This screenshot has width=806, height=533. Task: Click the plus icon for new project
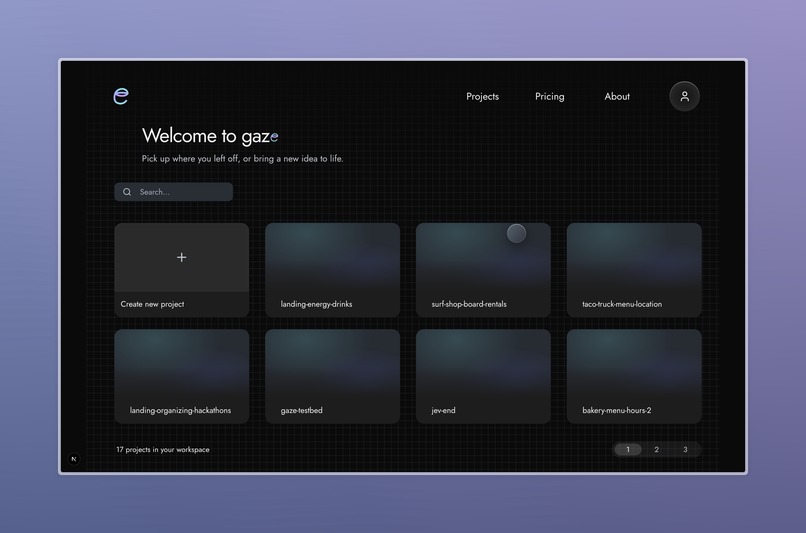181,257
